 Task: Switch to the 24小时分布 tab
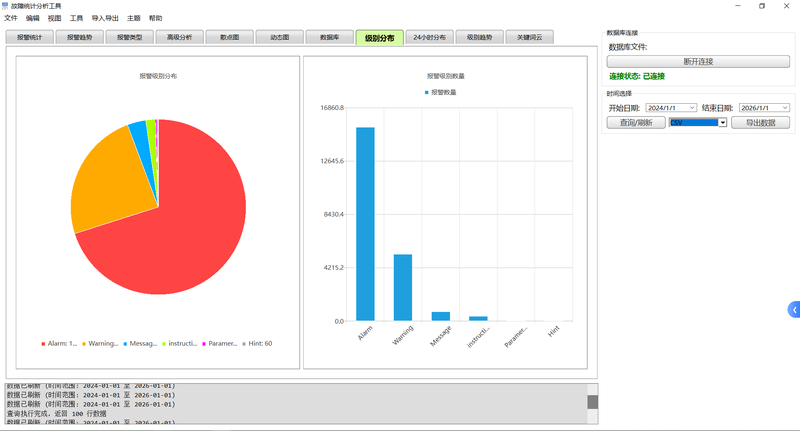pyautogui.click(x=430, y=37)
